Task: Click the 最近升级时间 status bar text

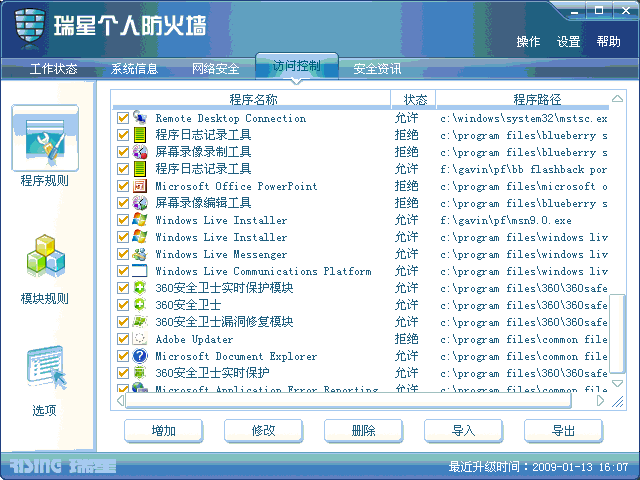Action: pyautogui.click(x=538, y=467)
